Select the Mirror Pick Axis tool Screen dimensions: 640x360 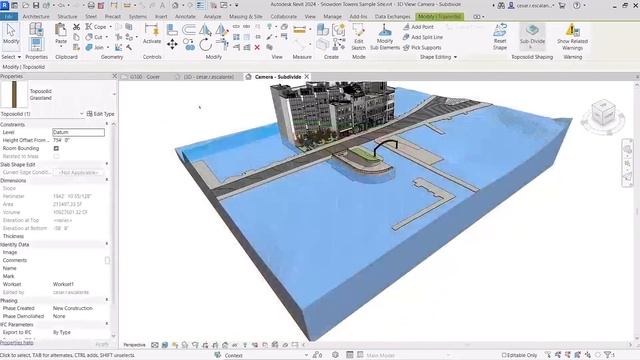(x=205, y=29)
